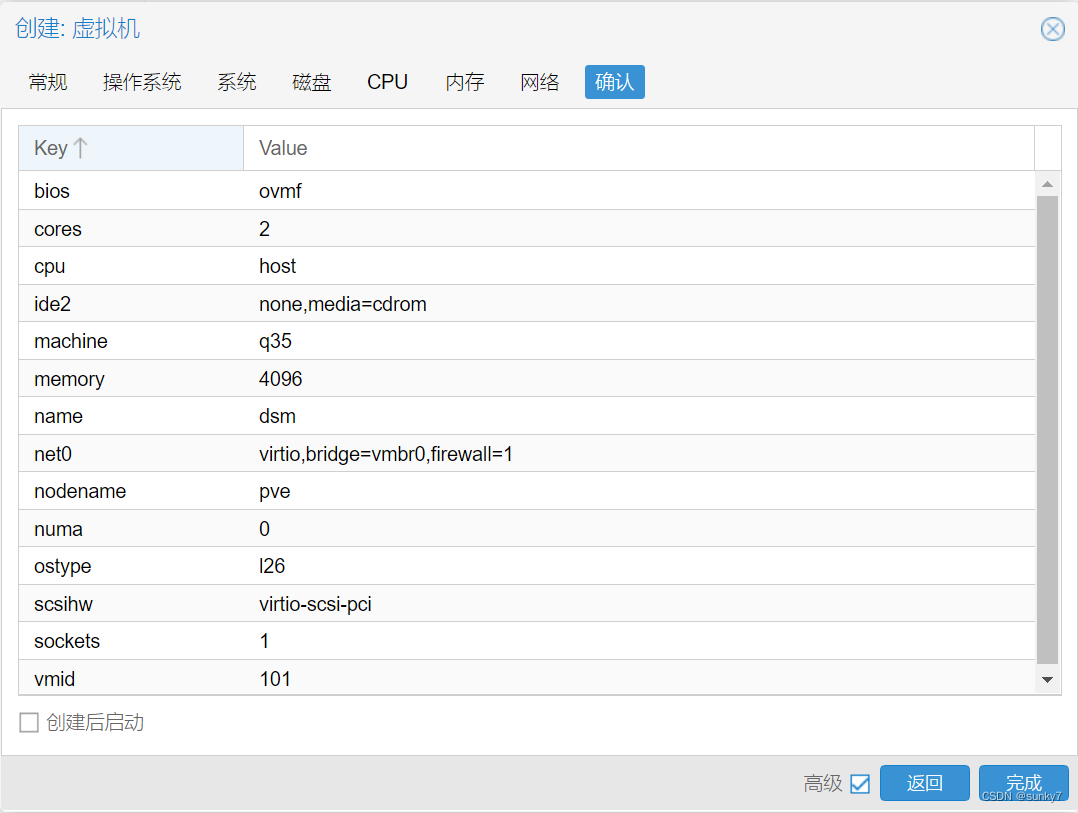Click the virtio,bridge=vmbr0,firewall=1 value
Image resolution: width=1078 pixels, height=813 pixels.
click(386, 454)
